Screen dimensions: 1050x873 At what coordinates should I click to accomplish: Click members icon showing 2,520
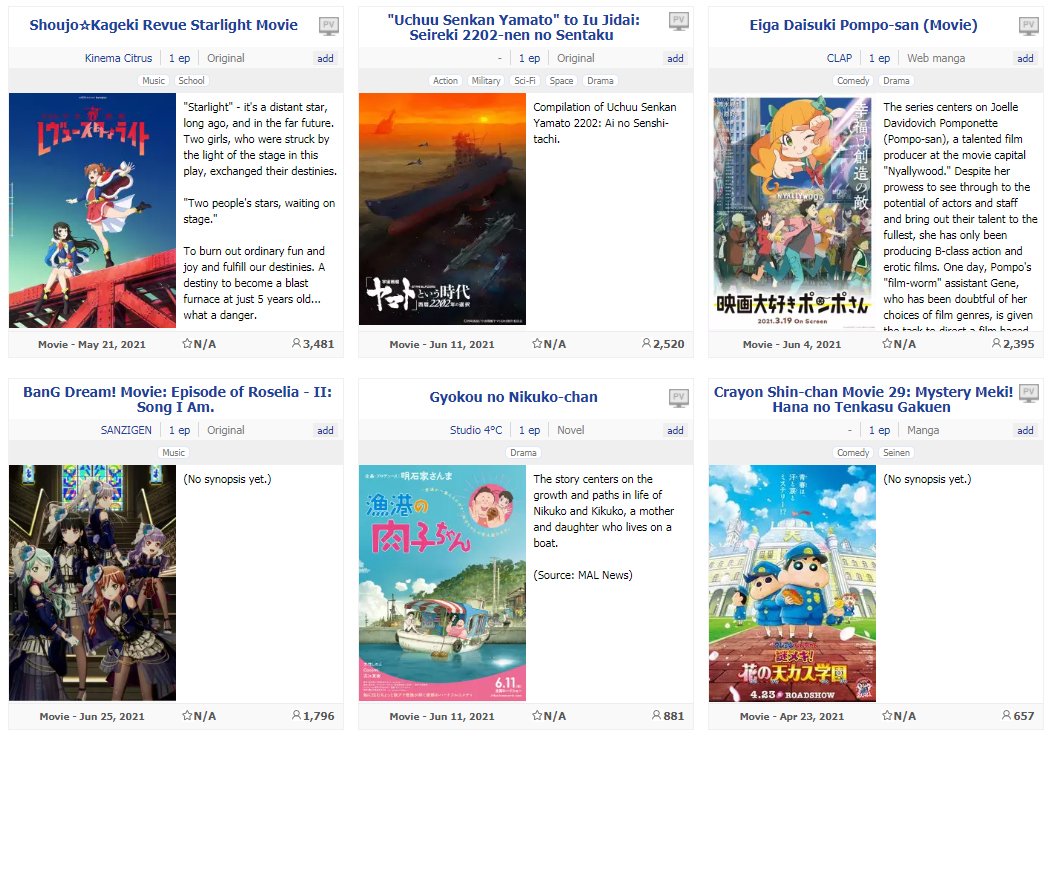pyautogui.click(x=646, y=343)
